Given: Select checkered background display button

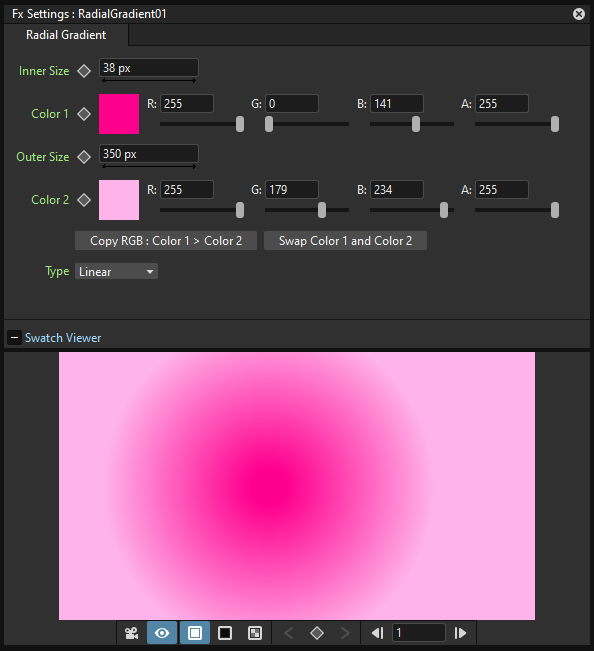Looking at the screenshot, I should 255,633.
